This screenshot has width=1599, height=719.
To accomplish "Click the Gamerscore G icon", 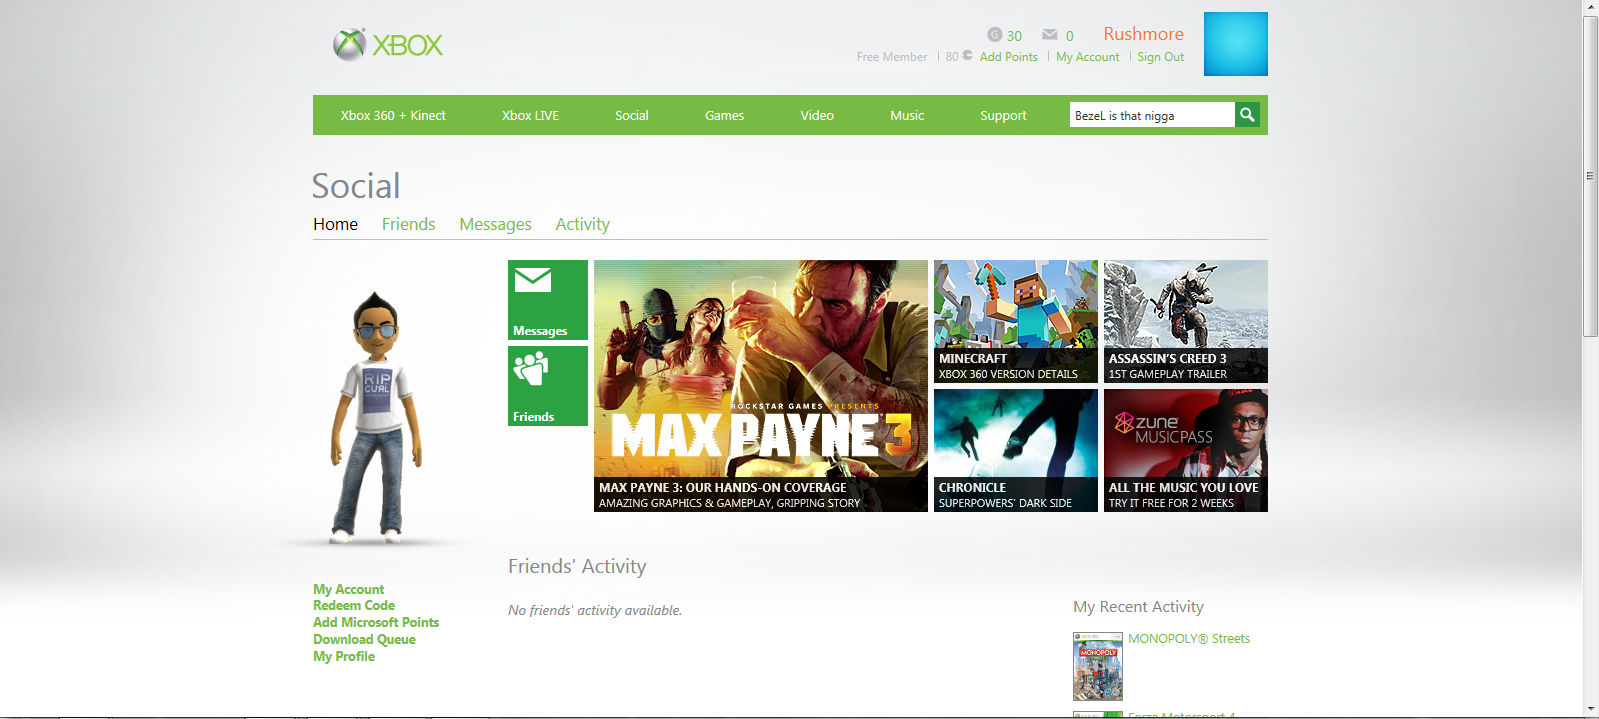I will pos(994,35).
